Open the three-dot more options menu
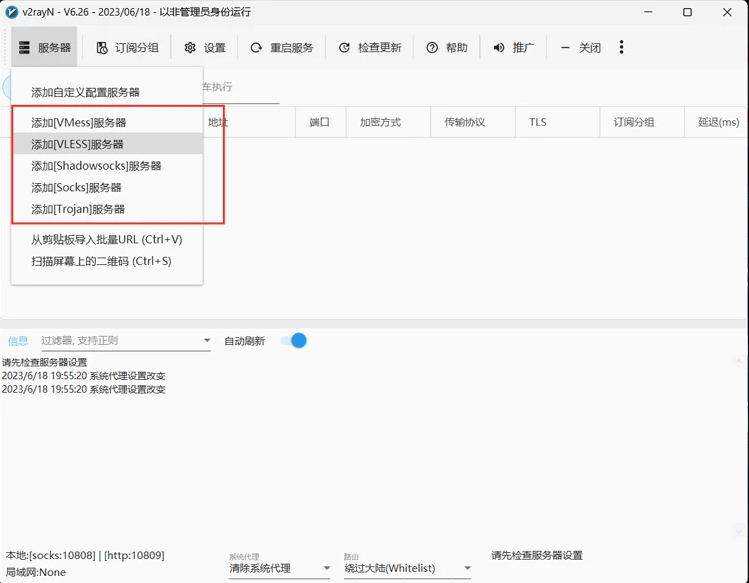This screenshot has height=583, width=749. tap(621, 47)
